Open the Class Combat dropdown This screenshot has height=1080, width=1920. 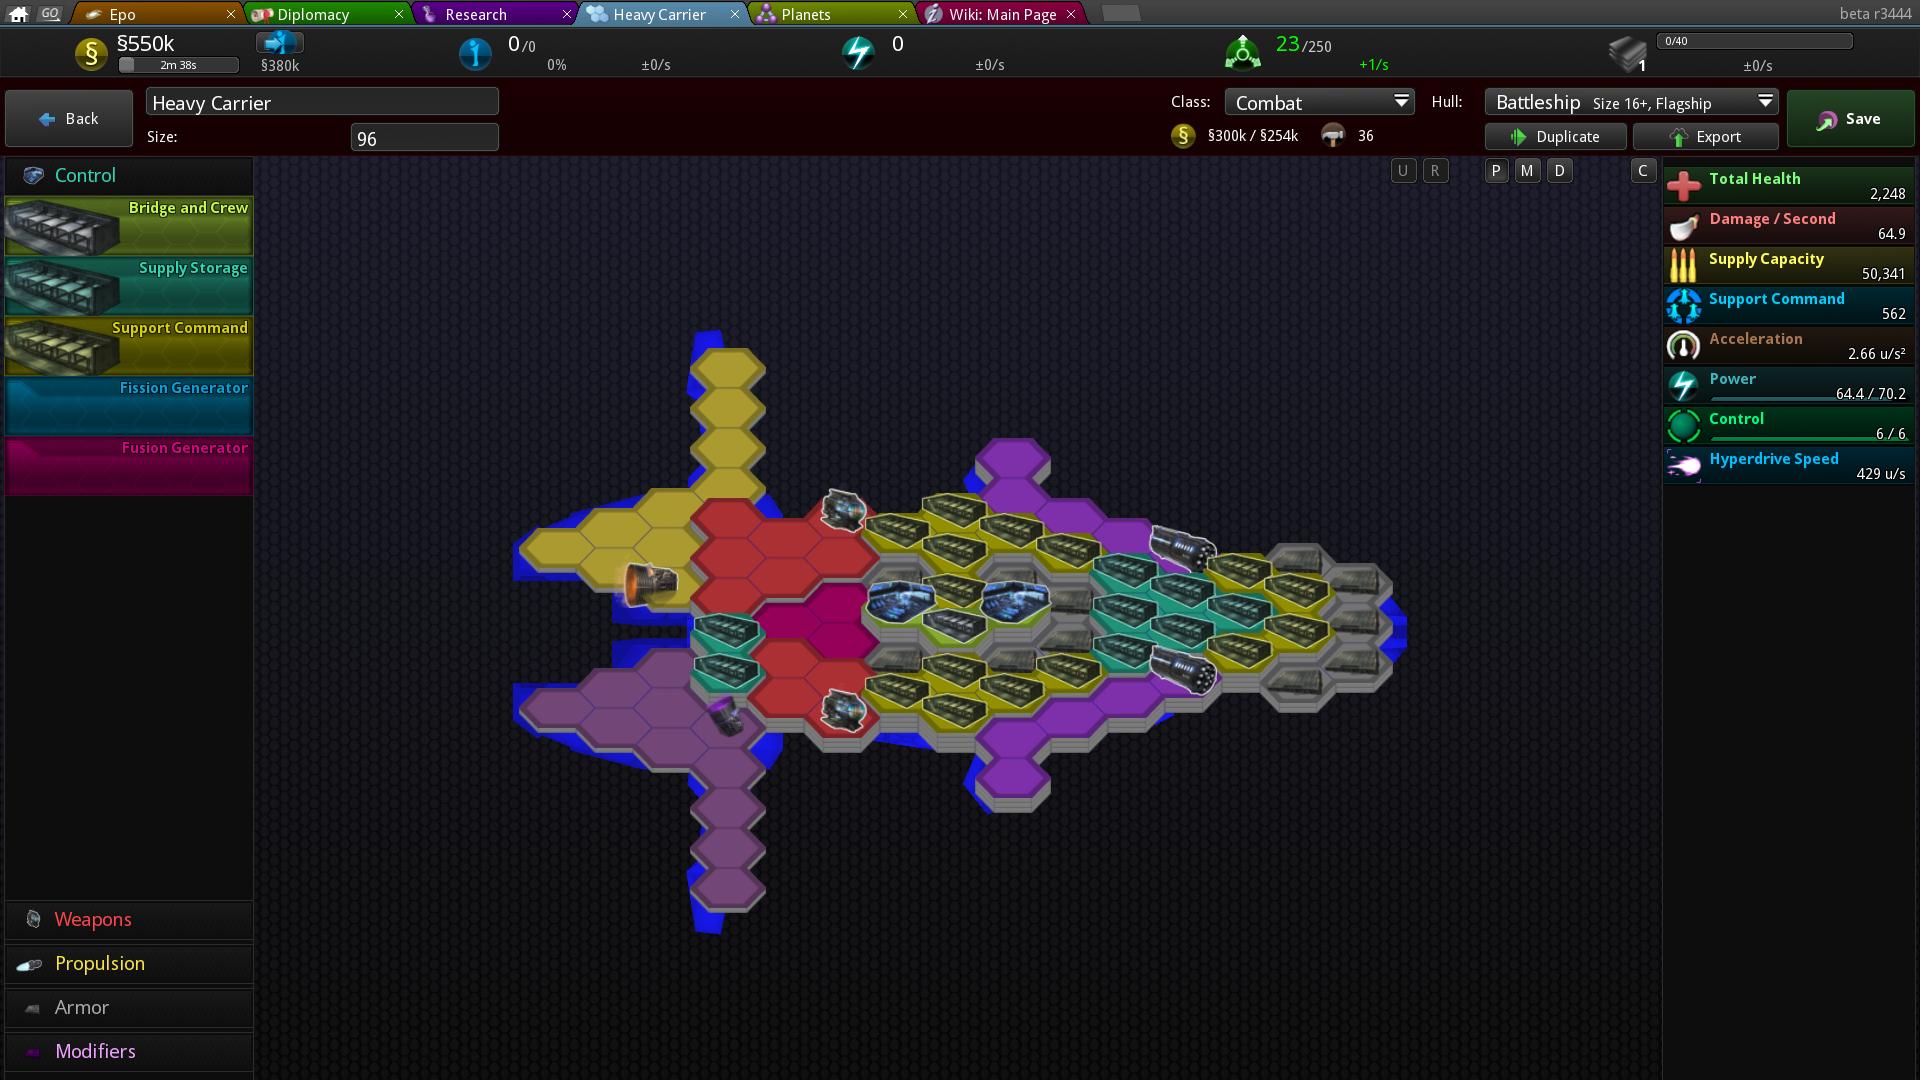(1319, 102)
